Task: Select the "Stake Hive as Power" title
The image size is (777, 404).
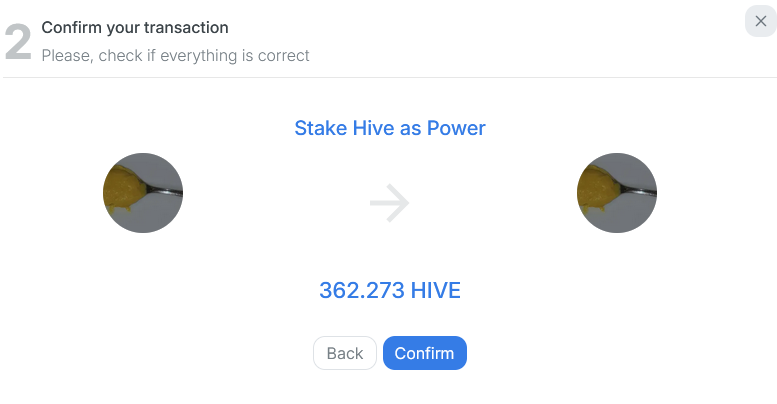Action: (390, 128)
